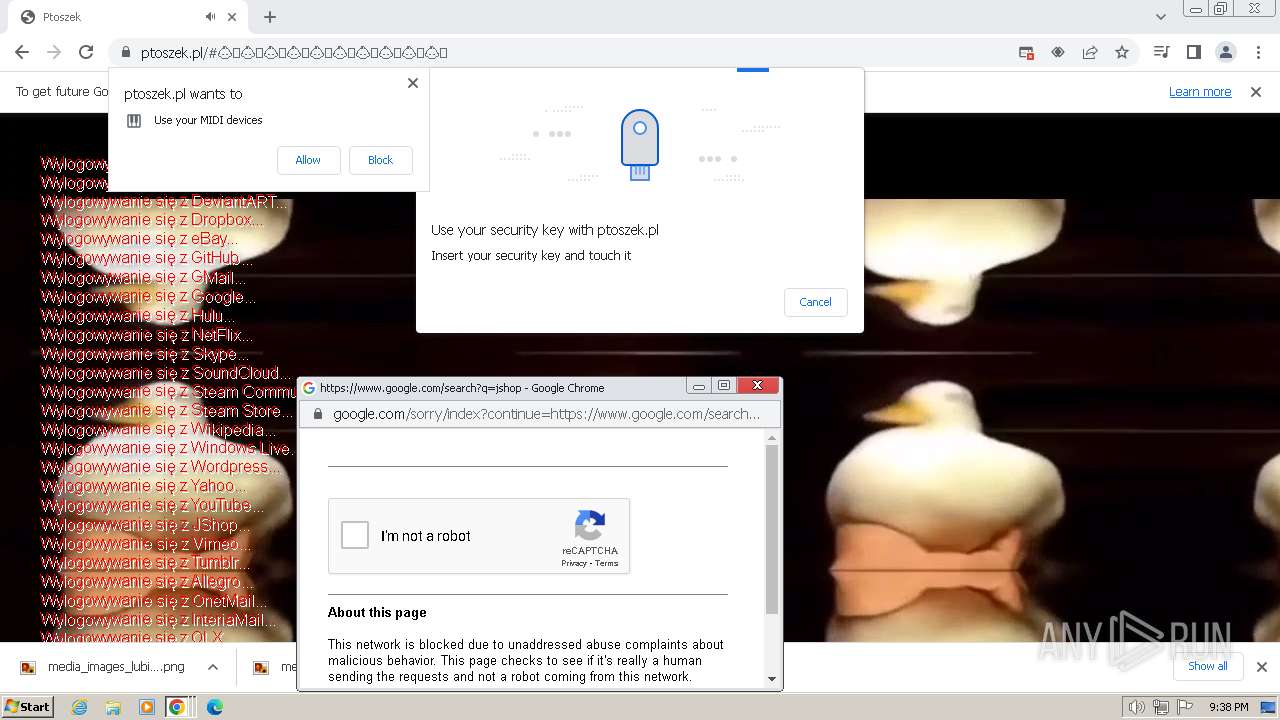Click the lock icon in popup address bar
1280x720 pixels.
[x=318, y=414]
